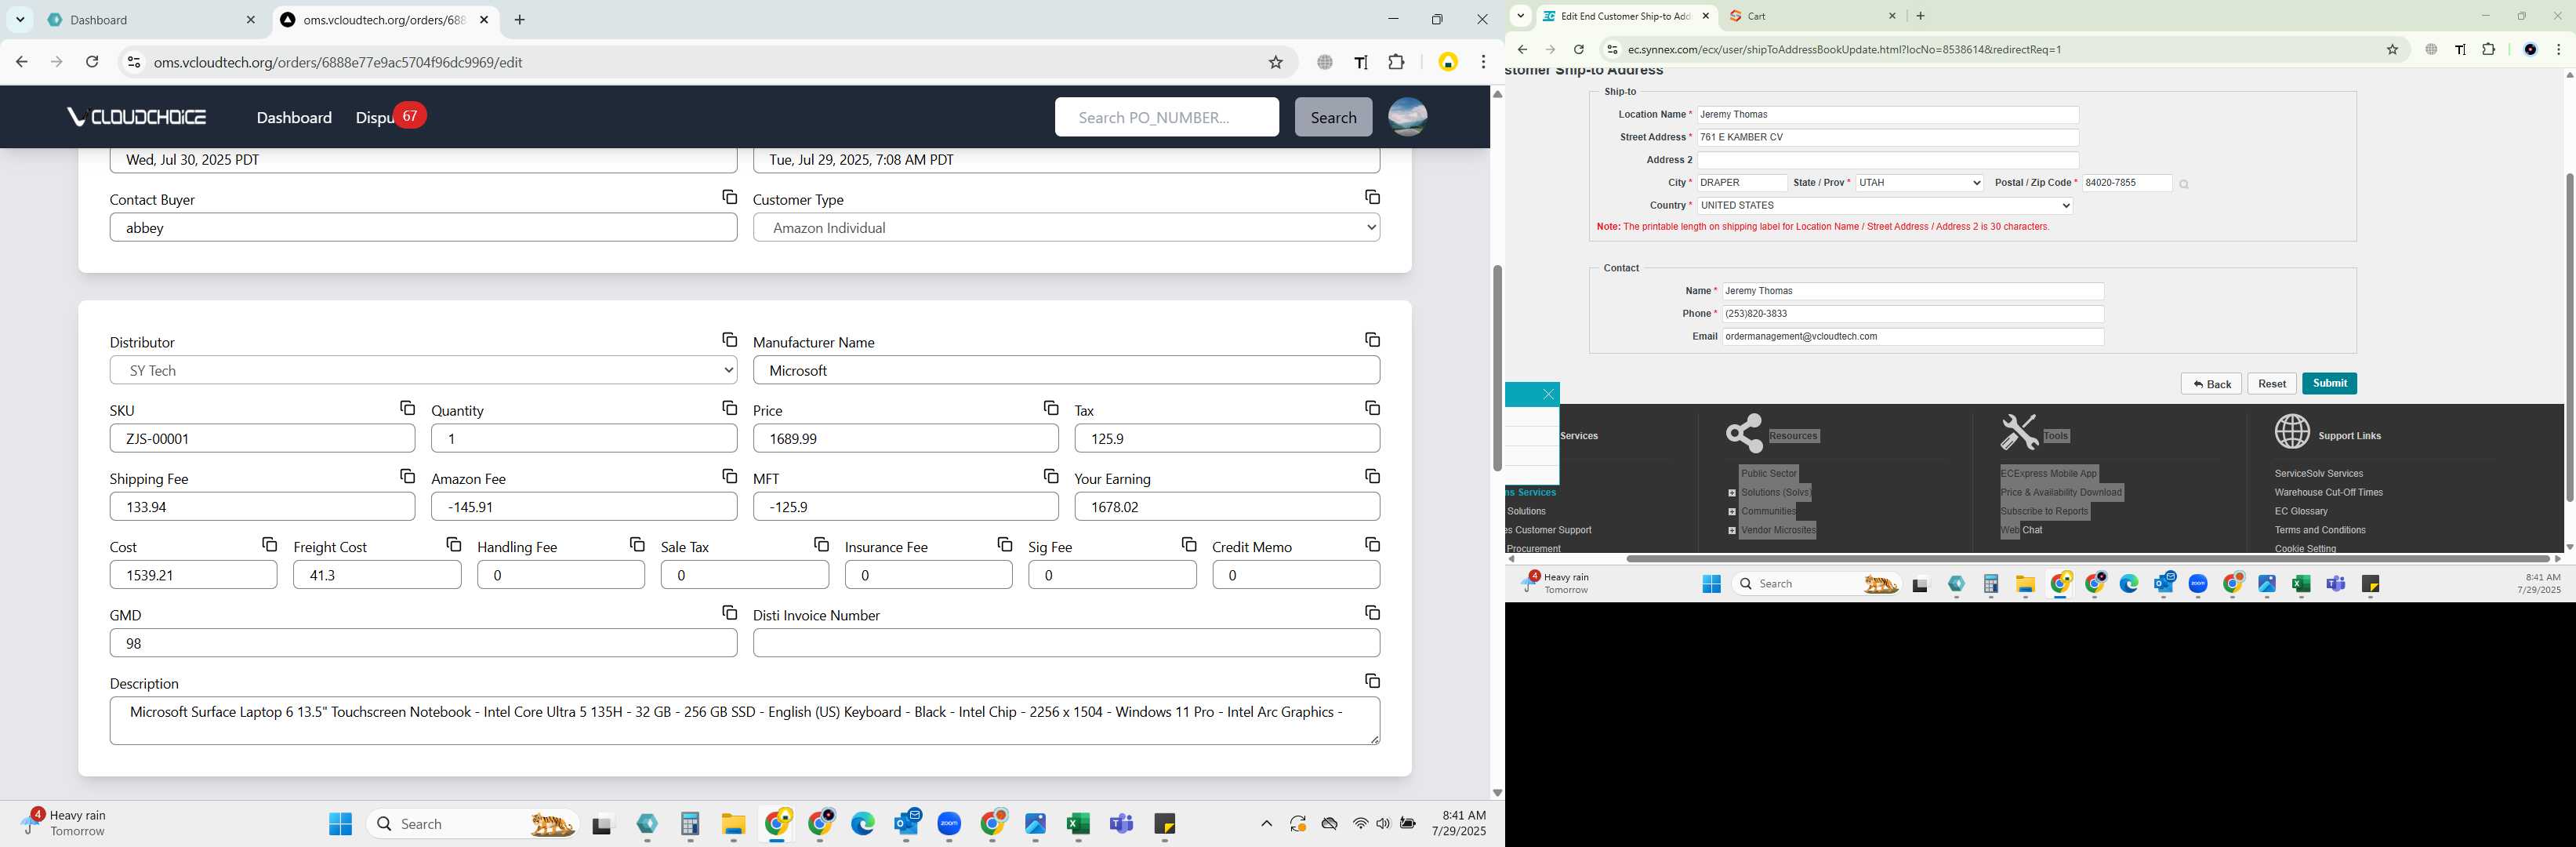Copy the Customer Type value

click(1372, 197)
